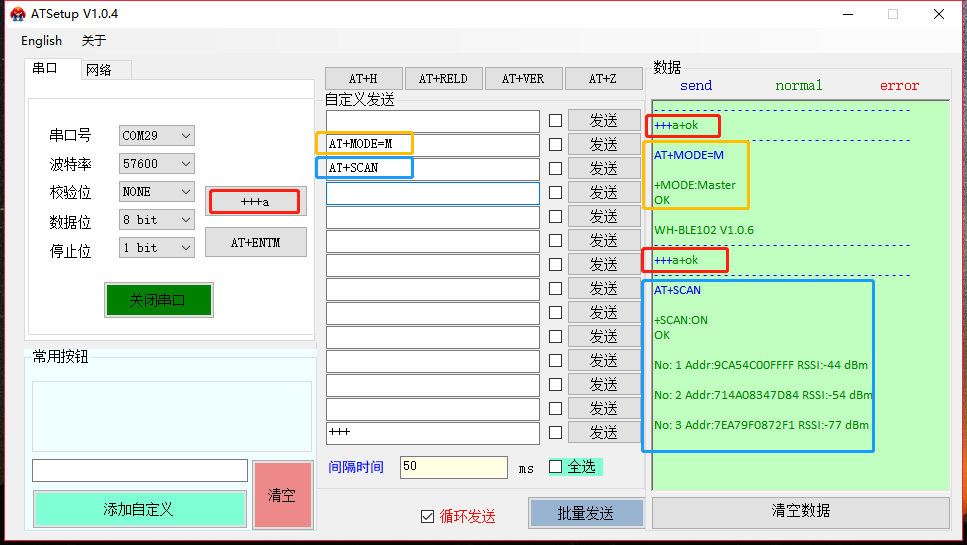Open the 关于 menu

click(93, 41)
